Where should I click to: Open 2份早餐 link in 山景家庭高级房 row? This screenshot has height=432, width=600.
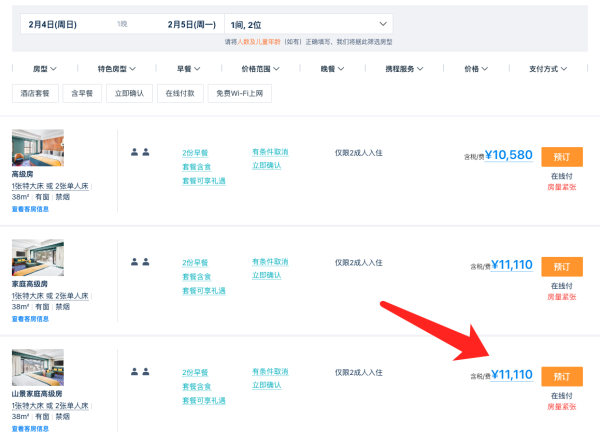pyautogui.click(x=195, y=373)
